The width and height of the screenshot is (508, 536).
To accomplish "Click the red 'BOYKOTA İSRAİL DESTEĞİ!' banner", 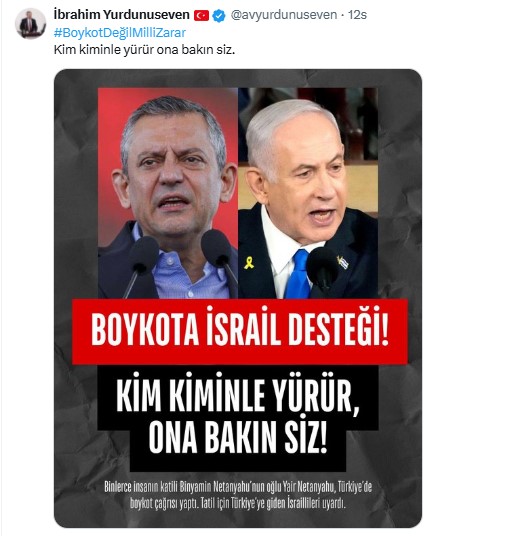I will point(240,332).
